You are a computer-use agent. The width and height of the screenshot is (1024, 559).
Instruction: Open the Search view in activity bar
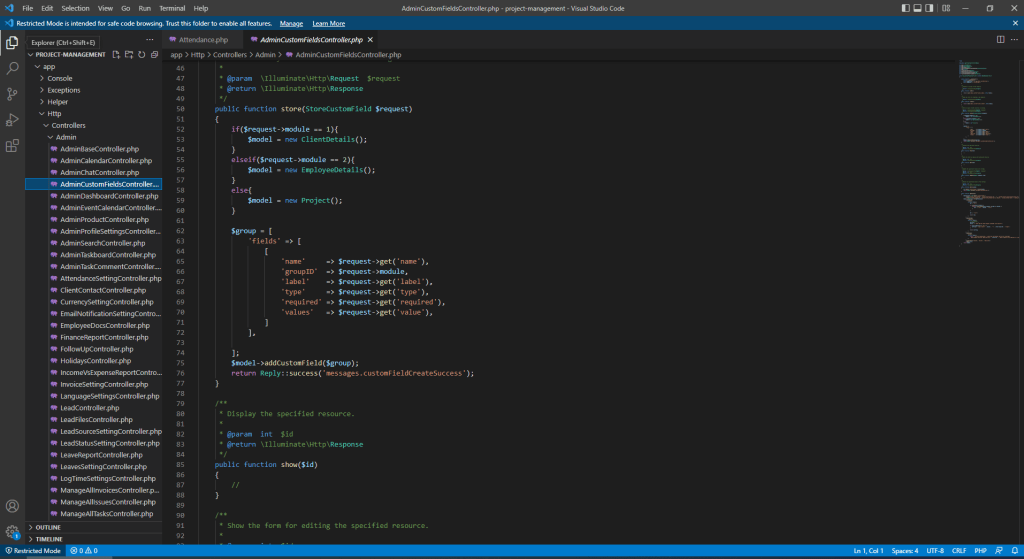coord(12,68)
